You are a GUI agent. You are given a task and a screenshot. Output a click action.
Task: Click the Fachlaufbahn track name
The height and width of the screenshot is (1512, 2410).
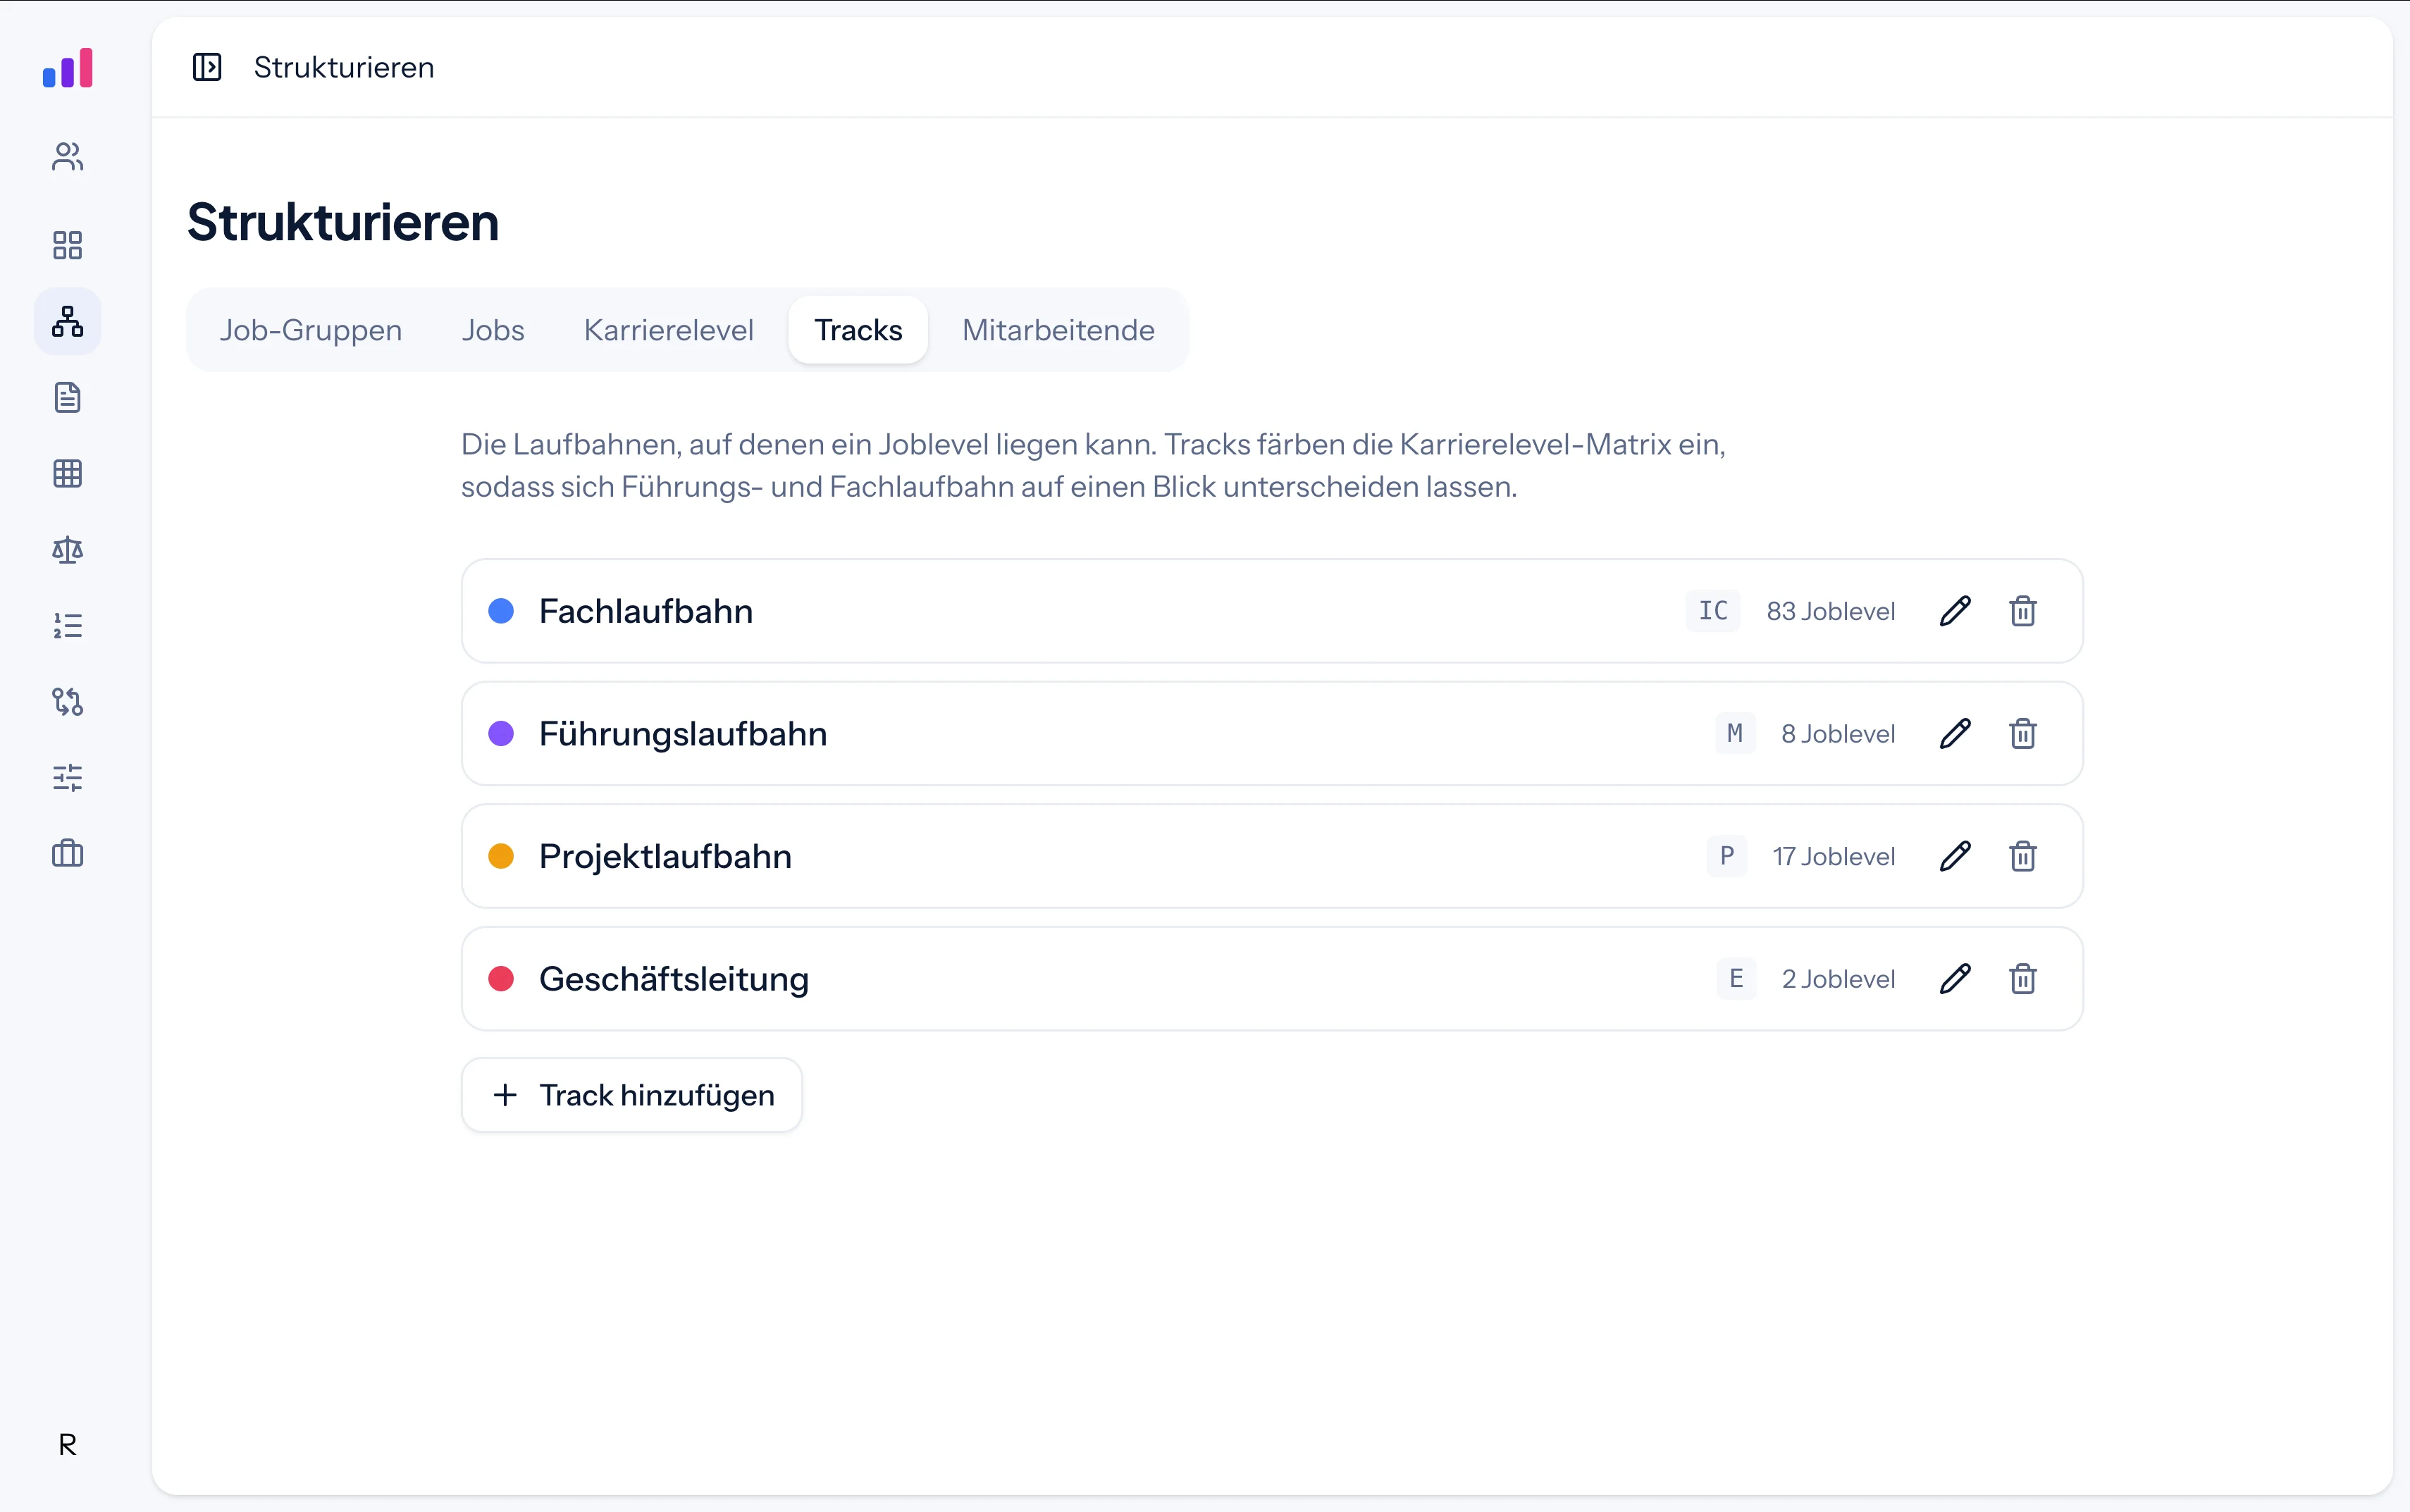(646, 611)
